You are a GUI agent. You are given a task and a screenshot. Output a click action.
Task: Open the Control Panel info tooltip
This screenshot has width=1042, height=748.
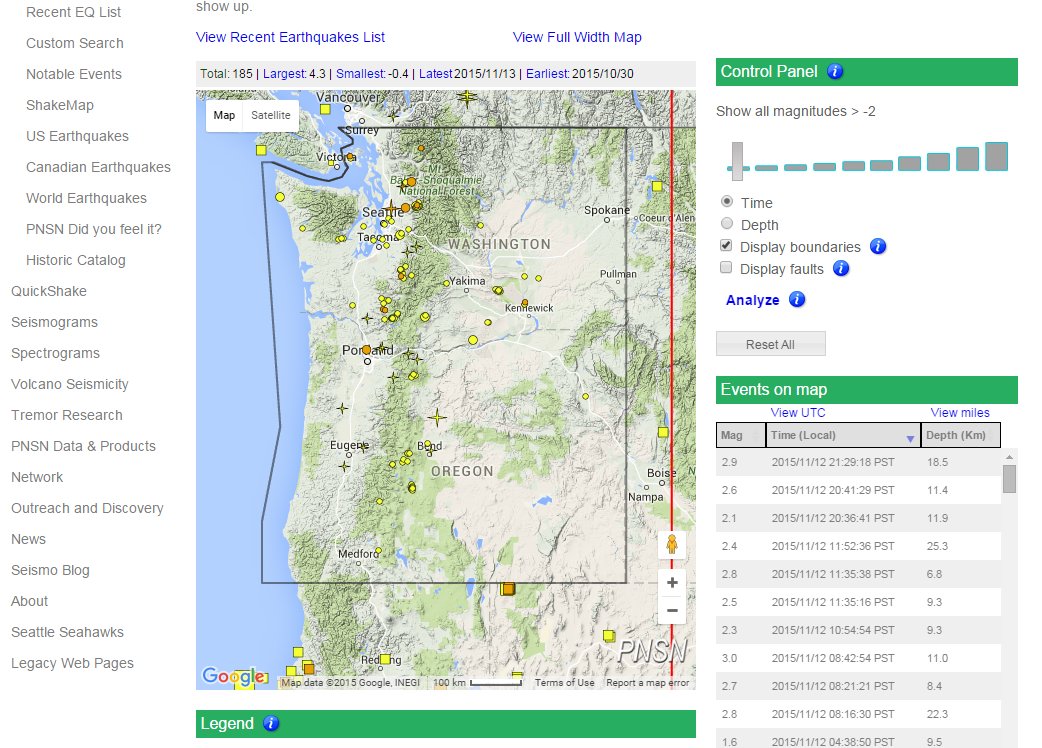(834, 71)
